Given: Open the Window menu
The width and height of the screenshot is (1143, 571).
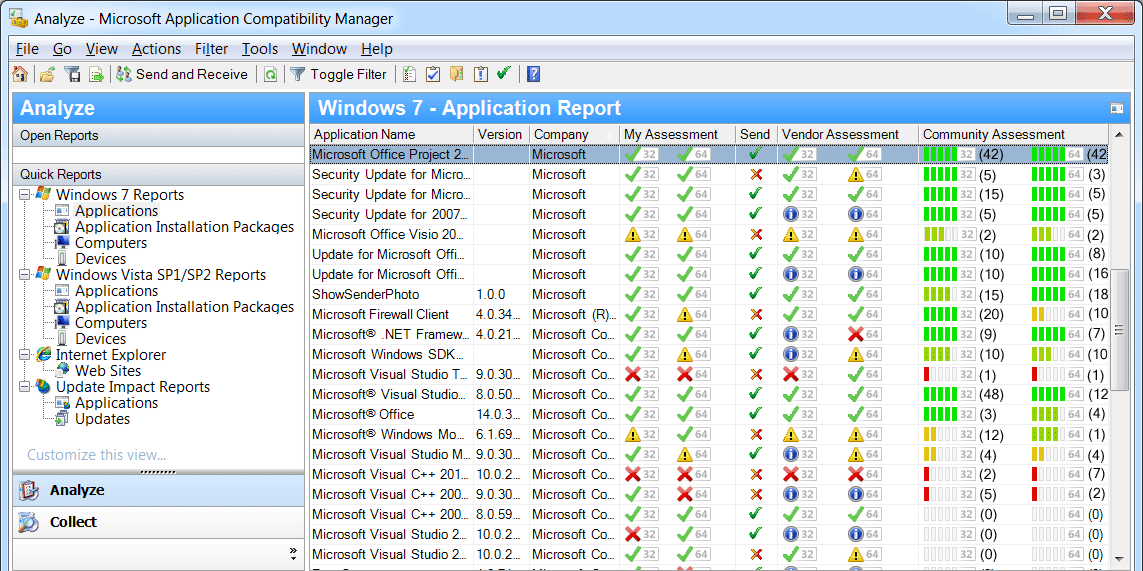Looking at the screenshot, I should coord(319,49).
